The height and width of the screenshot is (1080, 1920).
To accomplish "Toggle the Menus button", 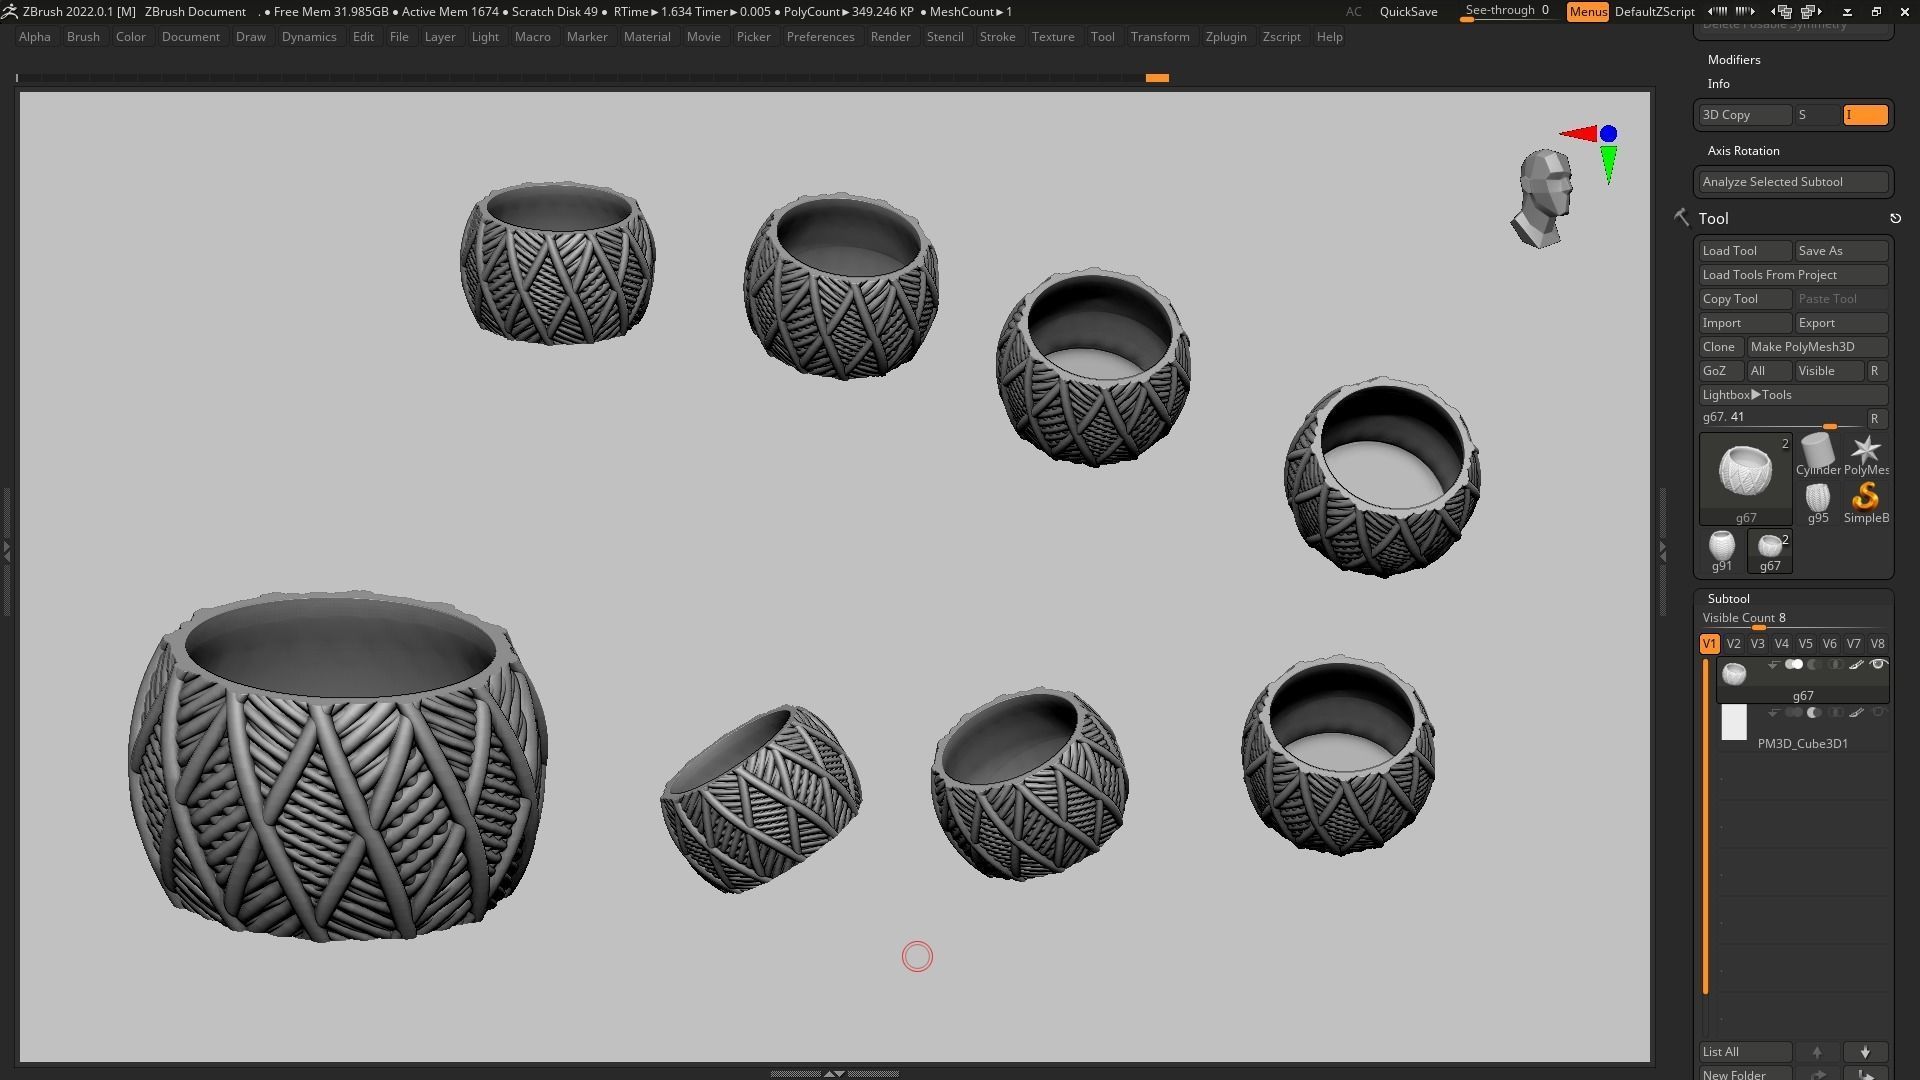I will tap(1588, 12).
